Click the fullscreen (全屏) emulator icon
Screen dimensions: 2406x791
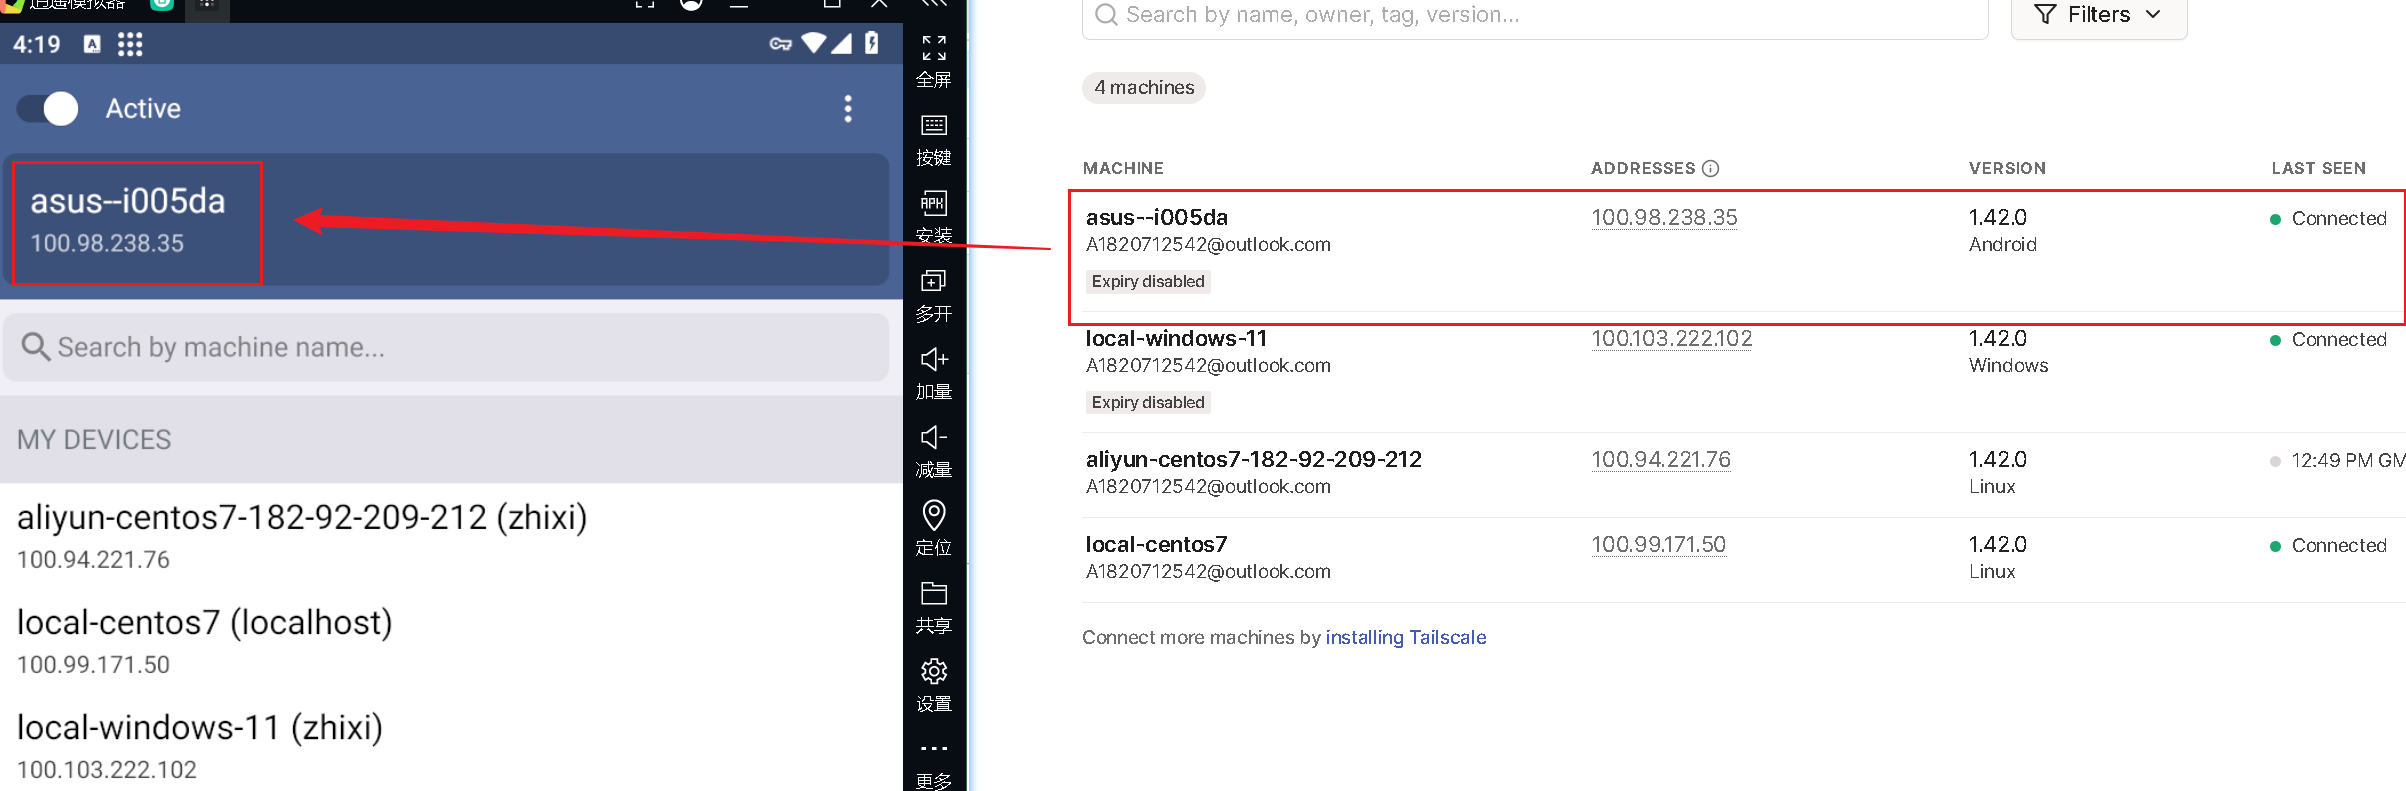(934, 47)
